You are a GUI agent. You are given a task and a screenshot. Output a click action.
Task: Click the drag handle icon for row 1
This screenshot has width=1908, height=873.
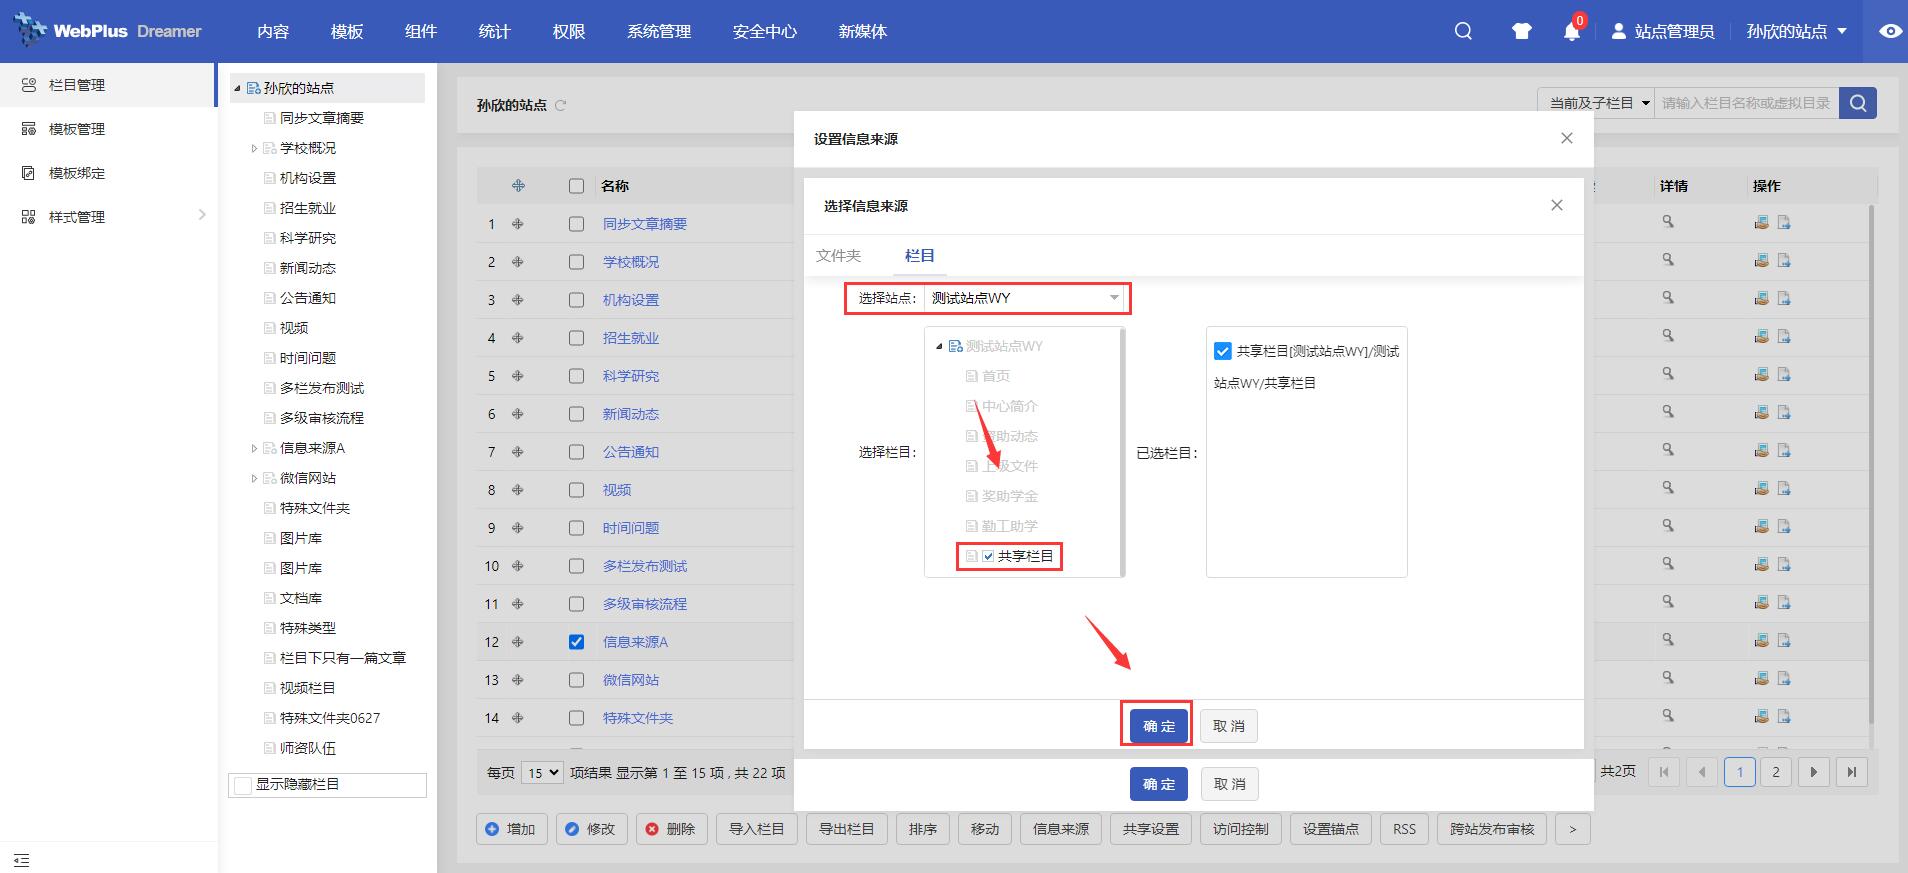click(x=518, y=224)
